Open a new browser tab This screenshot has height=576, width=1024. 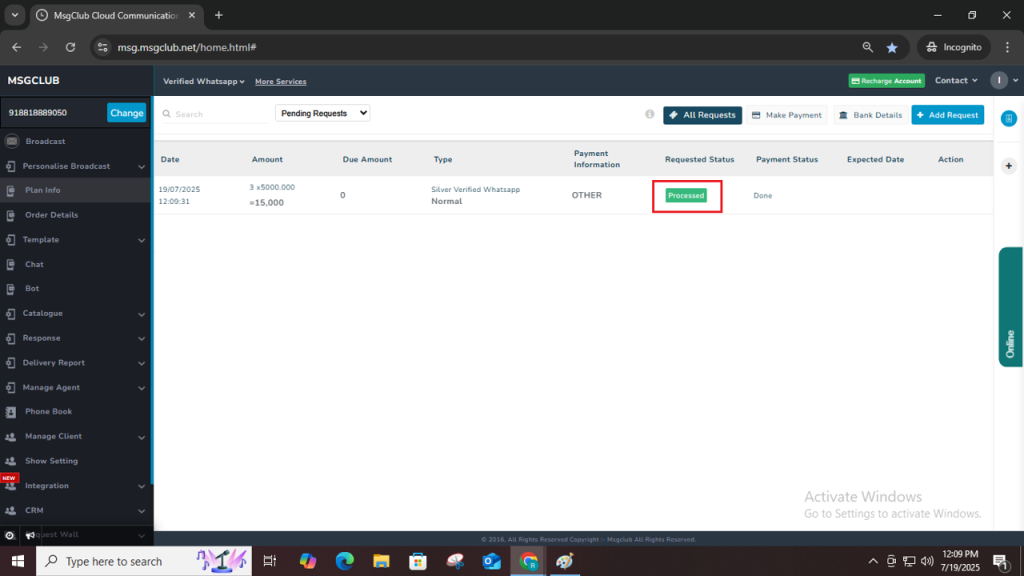219,15
